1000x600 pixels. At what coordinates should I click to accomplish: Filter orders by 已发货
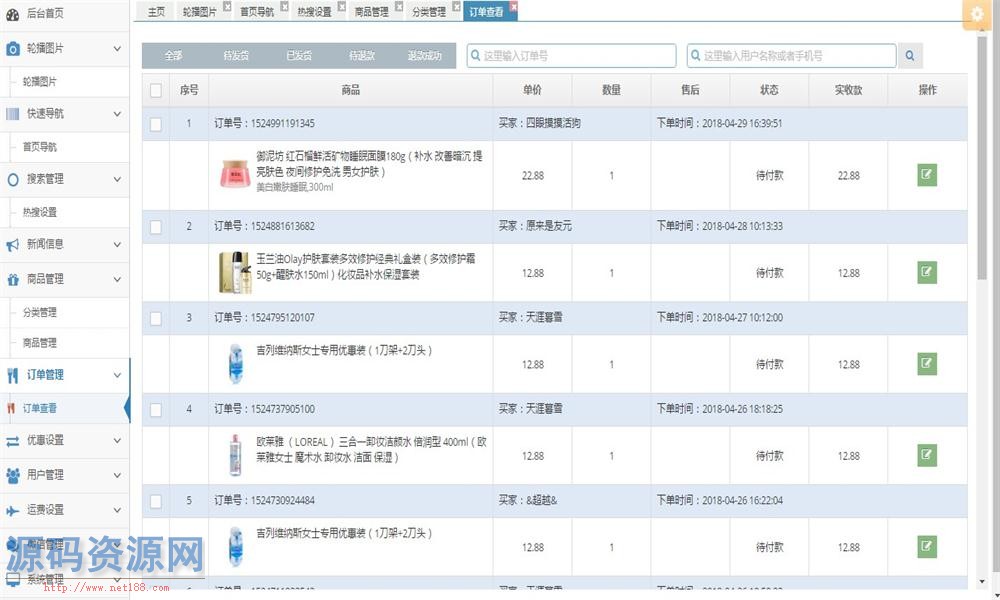[x=299, y=55]
